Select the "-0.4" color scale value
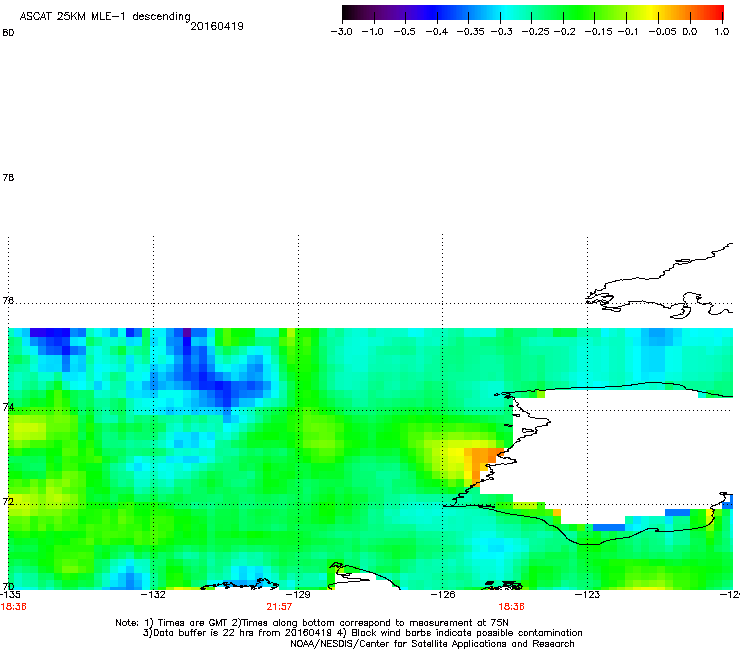The height and width of the screenshot is (650, 740). [x=437, y=32]
